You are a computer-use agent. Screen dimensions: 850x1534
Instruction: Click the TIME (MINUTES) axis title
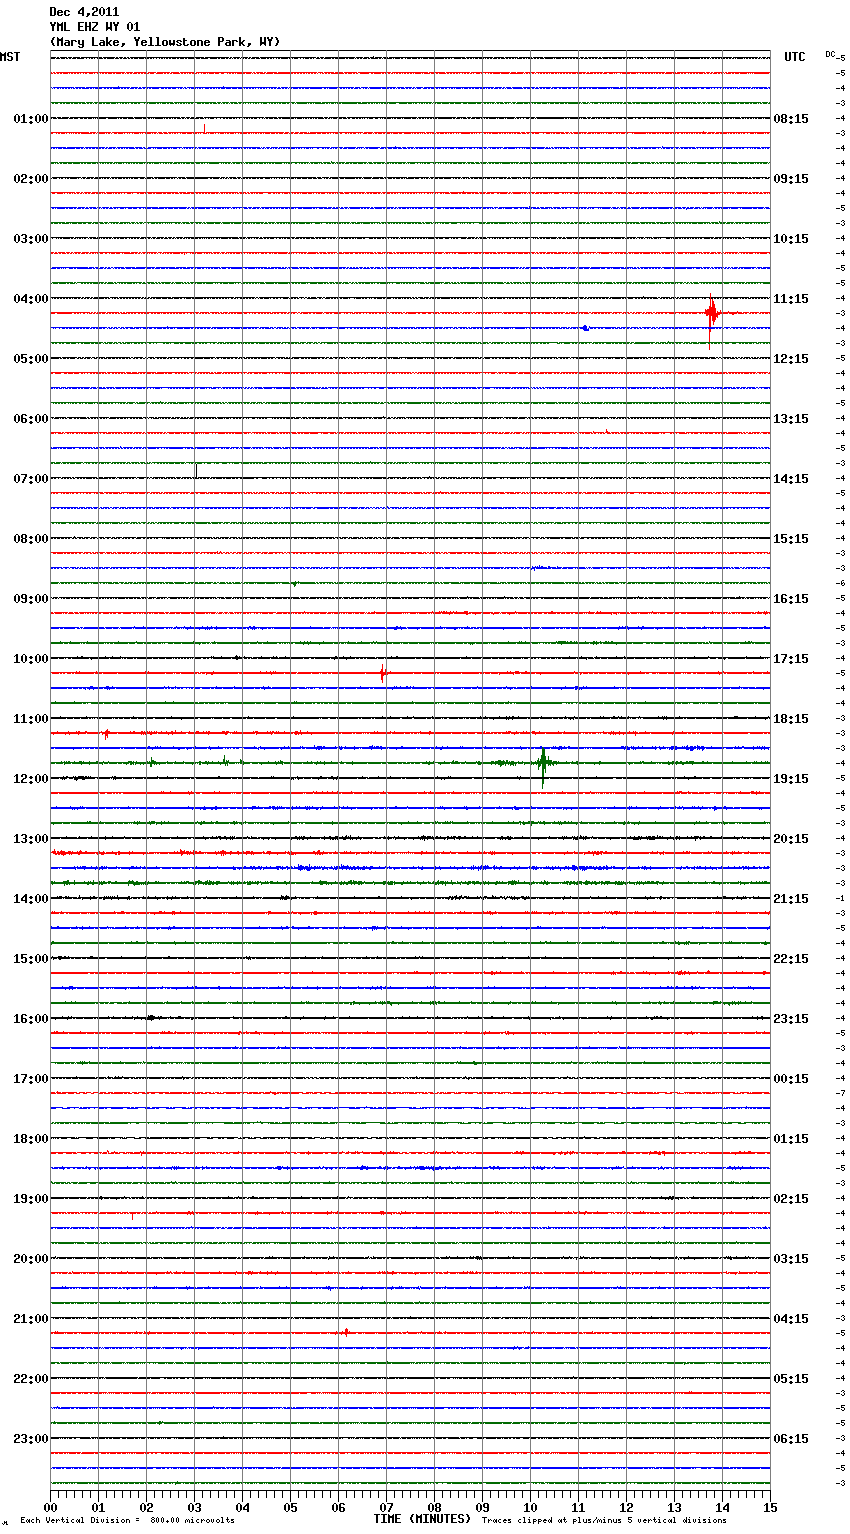click(x=422, y=1519)
